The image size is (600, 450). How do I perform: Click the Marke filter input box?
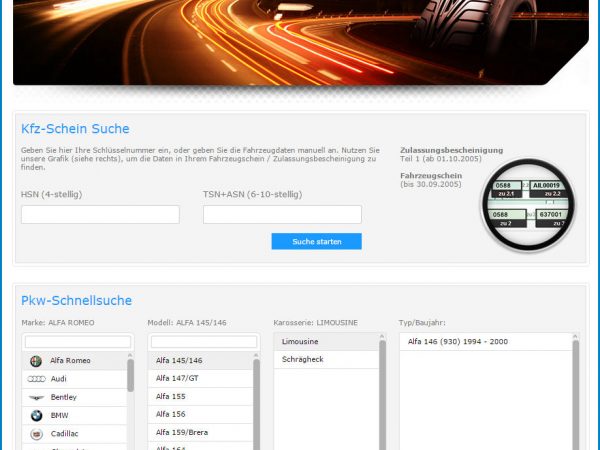(78, 342)
